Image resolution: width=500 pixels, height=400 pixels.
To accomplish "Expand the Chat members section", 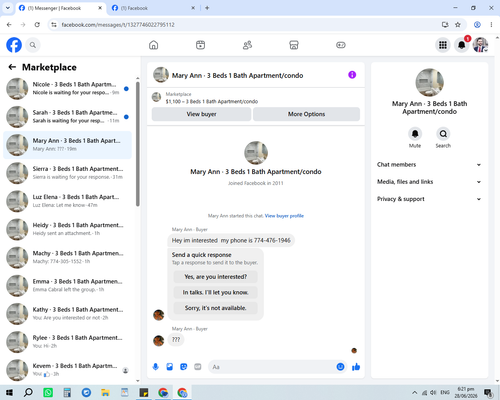I will coord(429,165).
